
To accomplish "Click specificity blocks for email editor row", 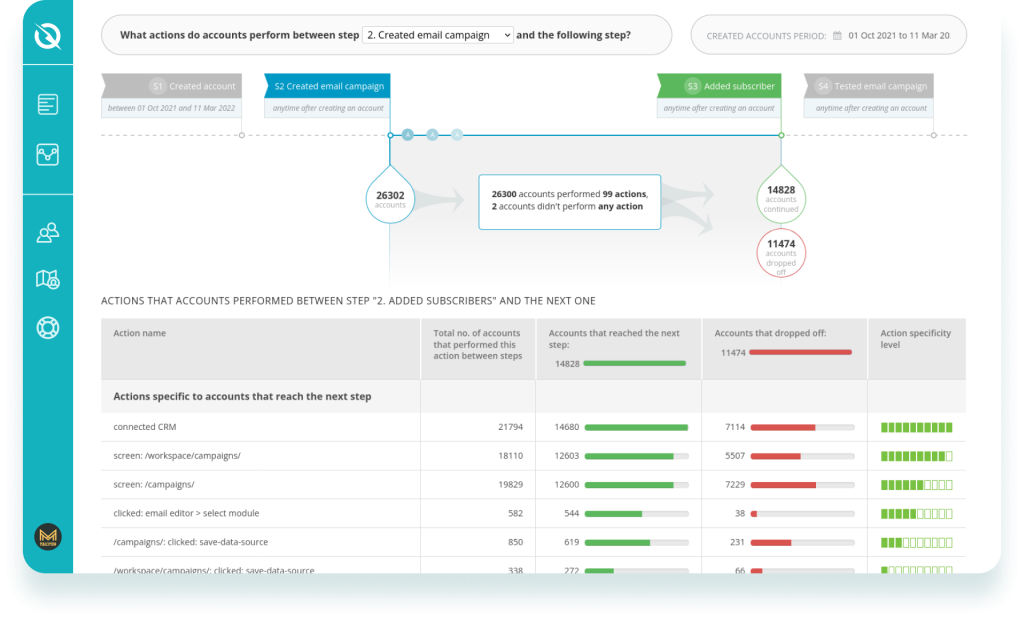I will pos(917,514).
